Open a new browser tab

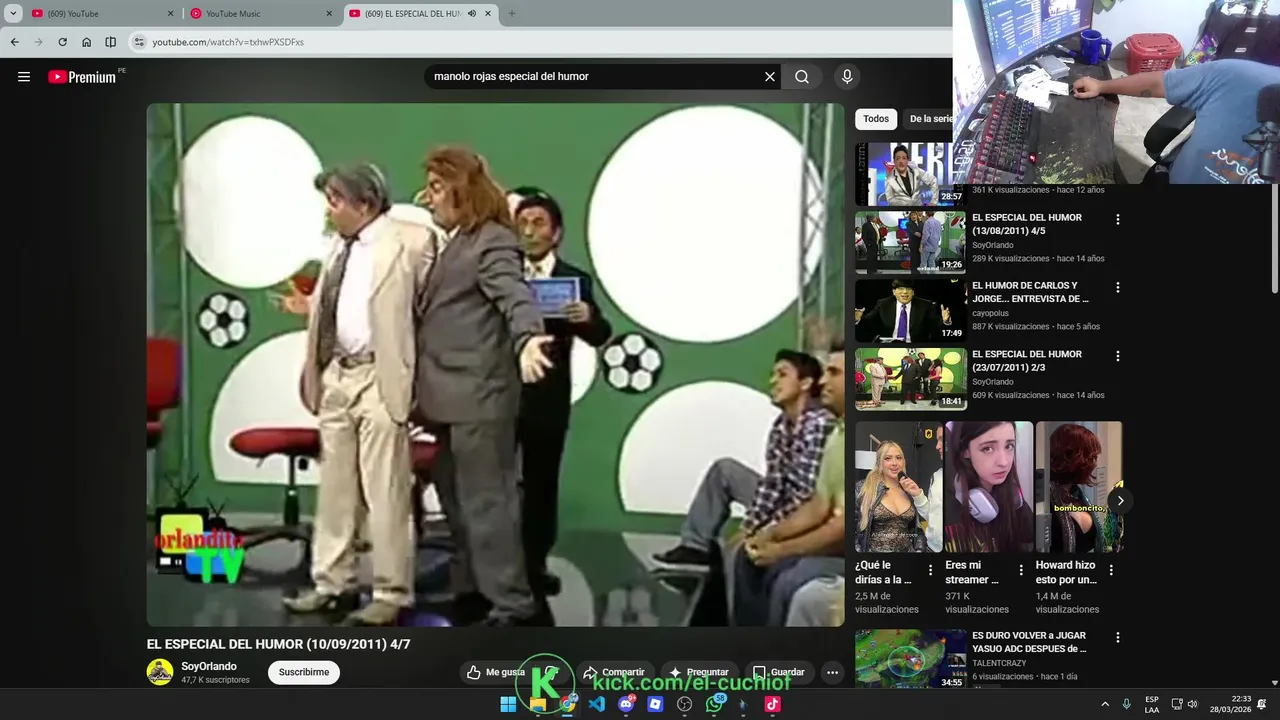pyautogui.click(x=512, y=14)
